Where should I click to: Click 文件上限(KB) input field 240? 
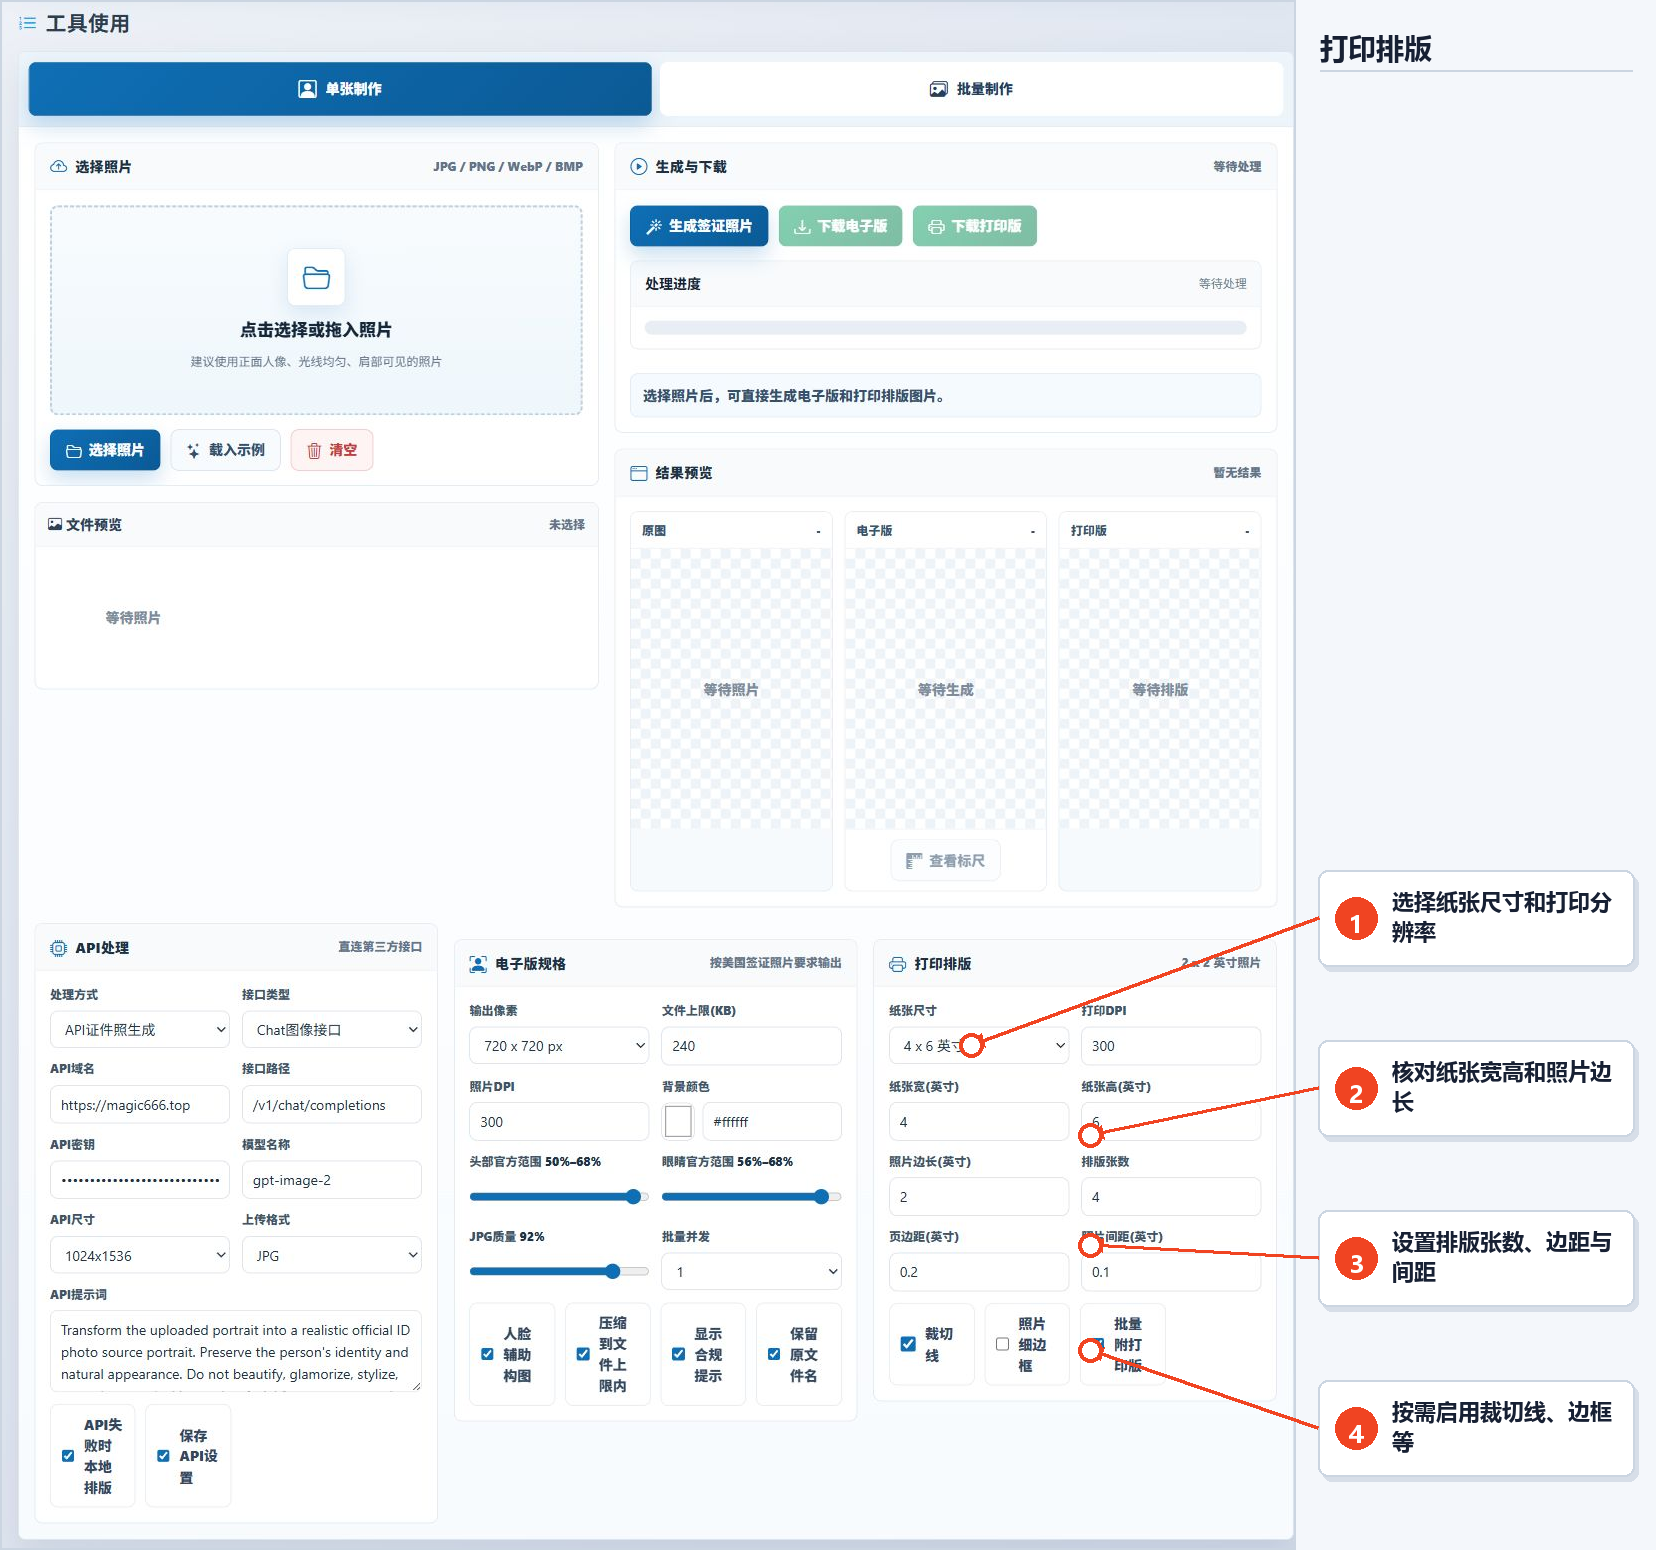point(752,1046)
